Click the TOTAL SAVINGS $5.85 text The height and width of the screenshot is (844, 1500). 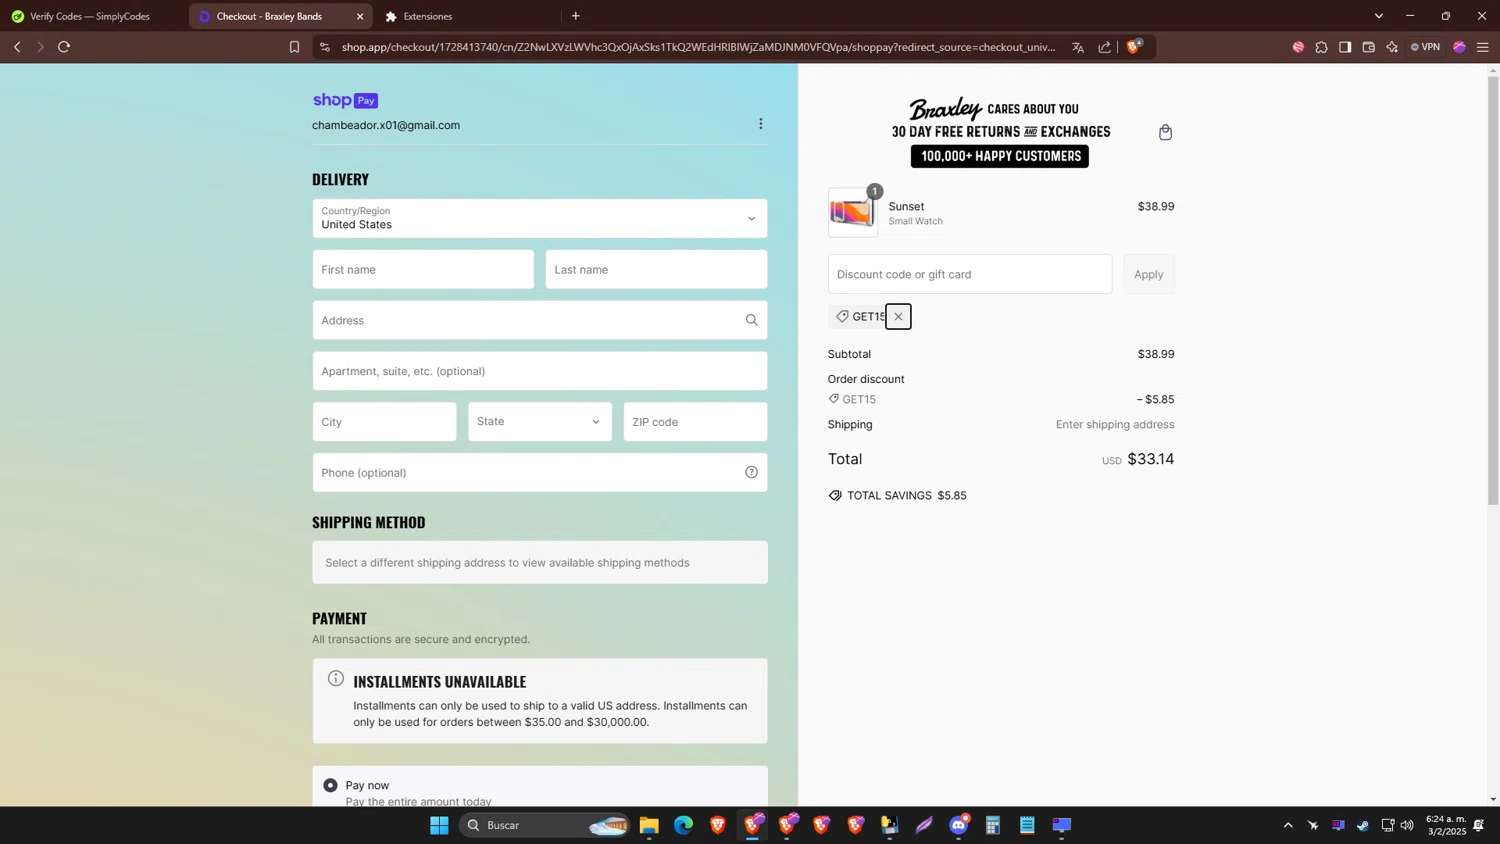click(x=906, y=495)
